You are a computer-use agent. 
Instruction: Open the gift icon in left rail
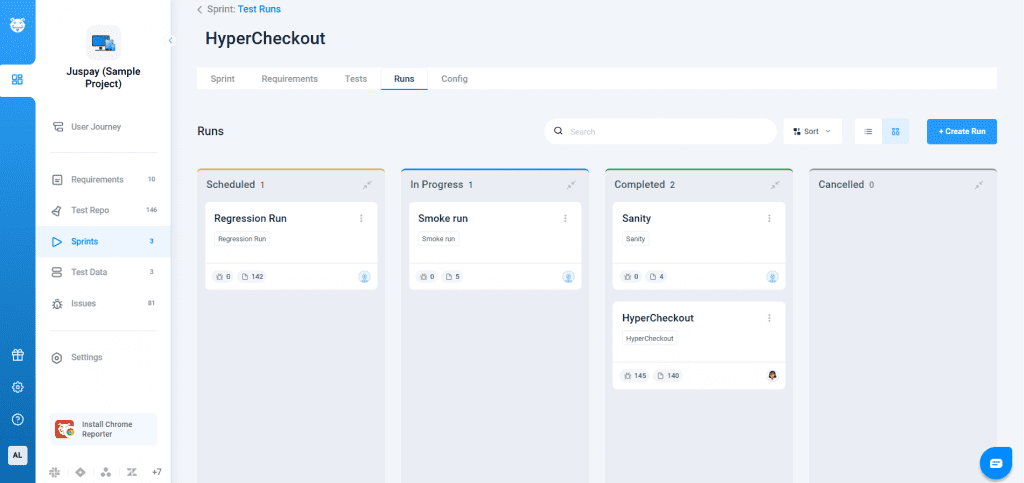tap(17, 355)
